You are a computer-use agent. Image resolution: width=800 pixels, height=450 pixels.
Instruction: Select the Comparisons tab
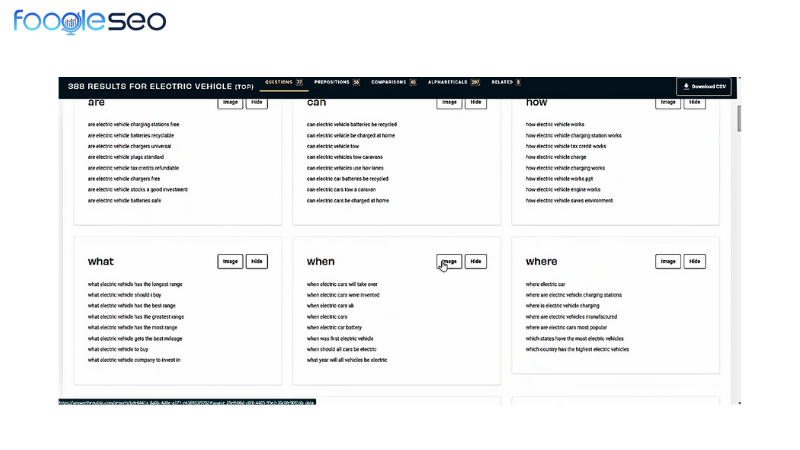point(393,83)
